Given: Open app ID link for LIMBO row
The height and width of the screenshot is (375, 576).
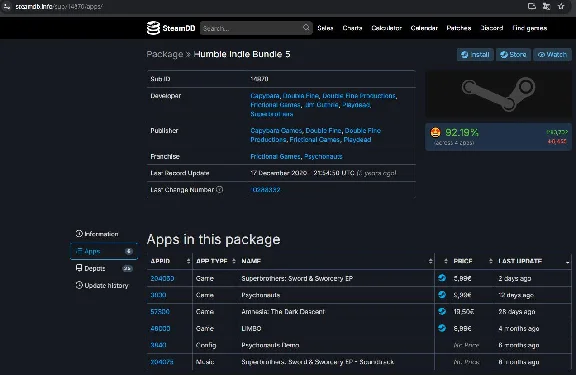Looking at the screenshot, I should [160, 328].
